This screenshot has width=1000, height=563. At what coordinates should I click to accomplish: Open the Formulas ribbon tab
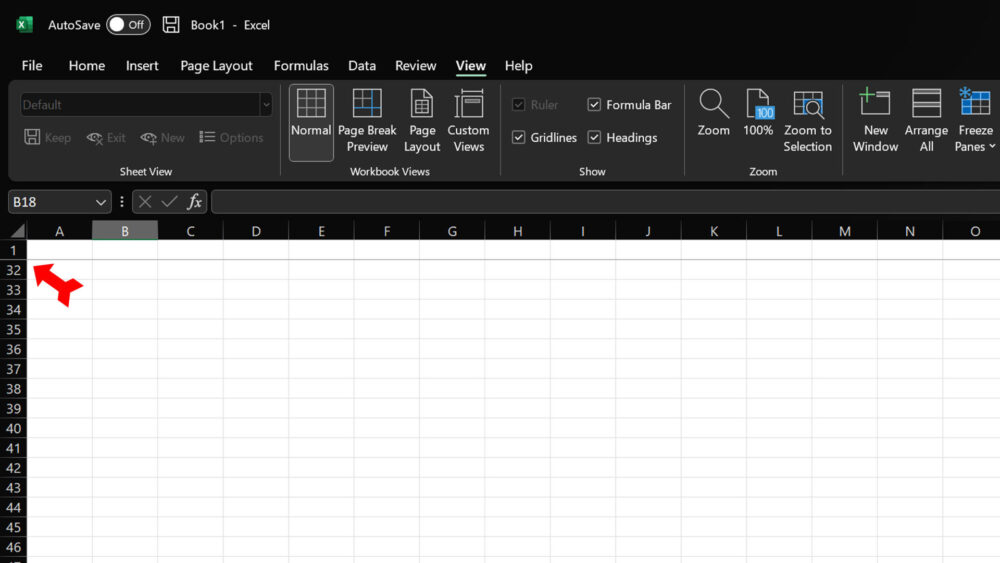pyautogui.click(x=301, y=66)
